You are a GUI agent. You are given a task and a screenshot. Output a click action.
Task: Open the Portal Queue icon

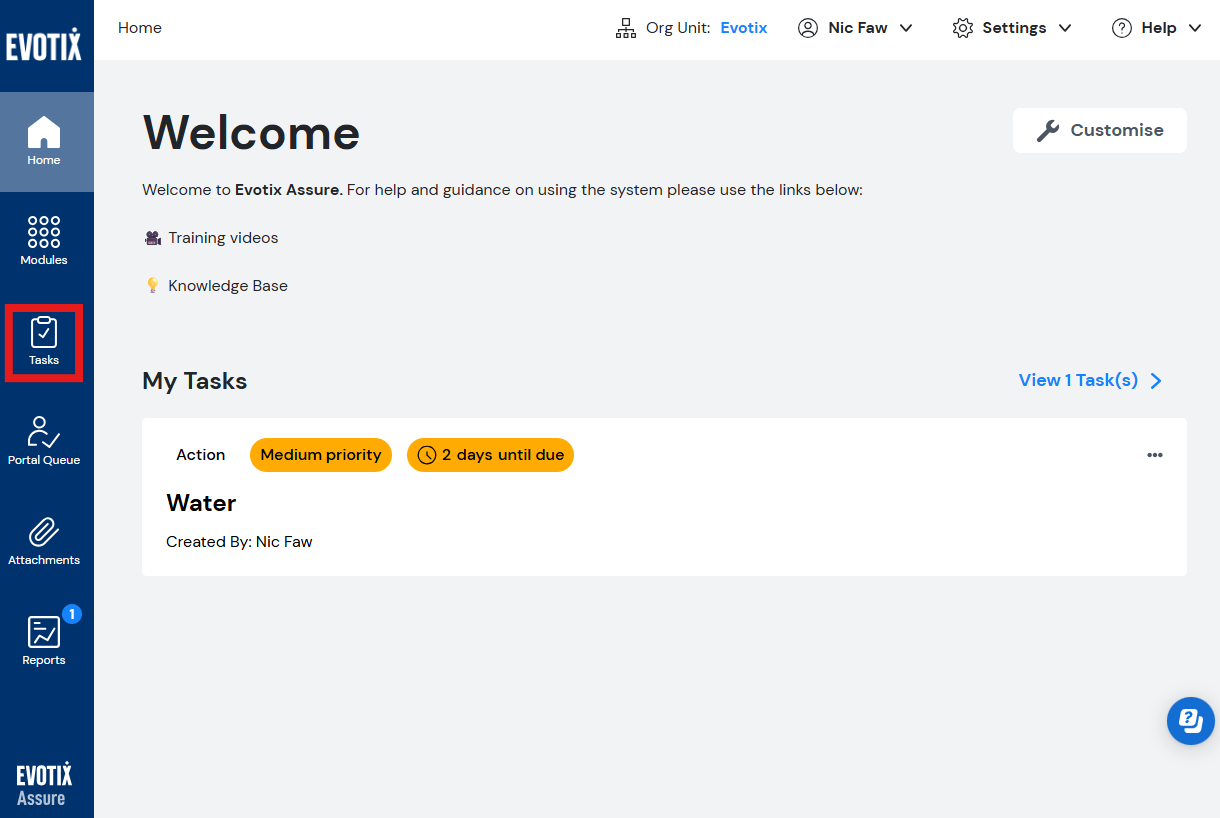(x=44, y=432)
